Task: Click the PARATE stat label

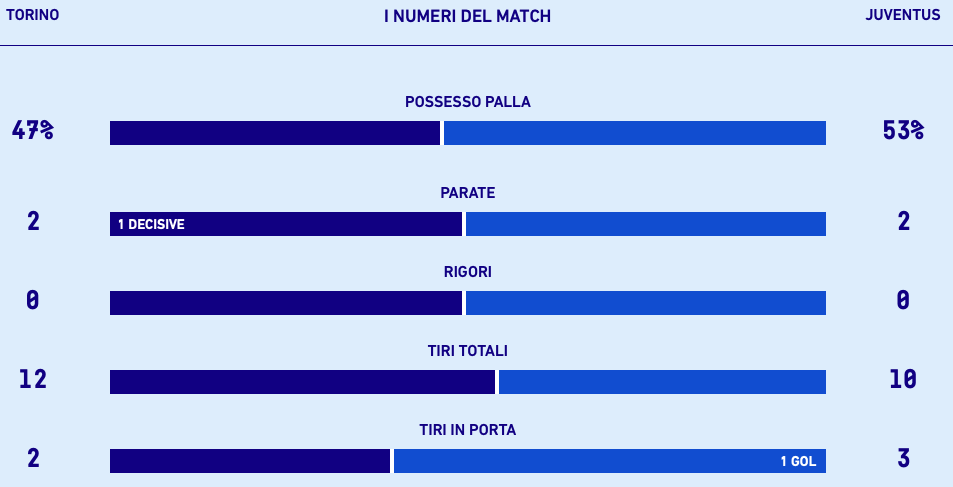Action: (467, 193)
